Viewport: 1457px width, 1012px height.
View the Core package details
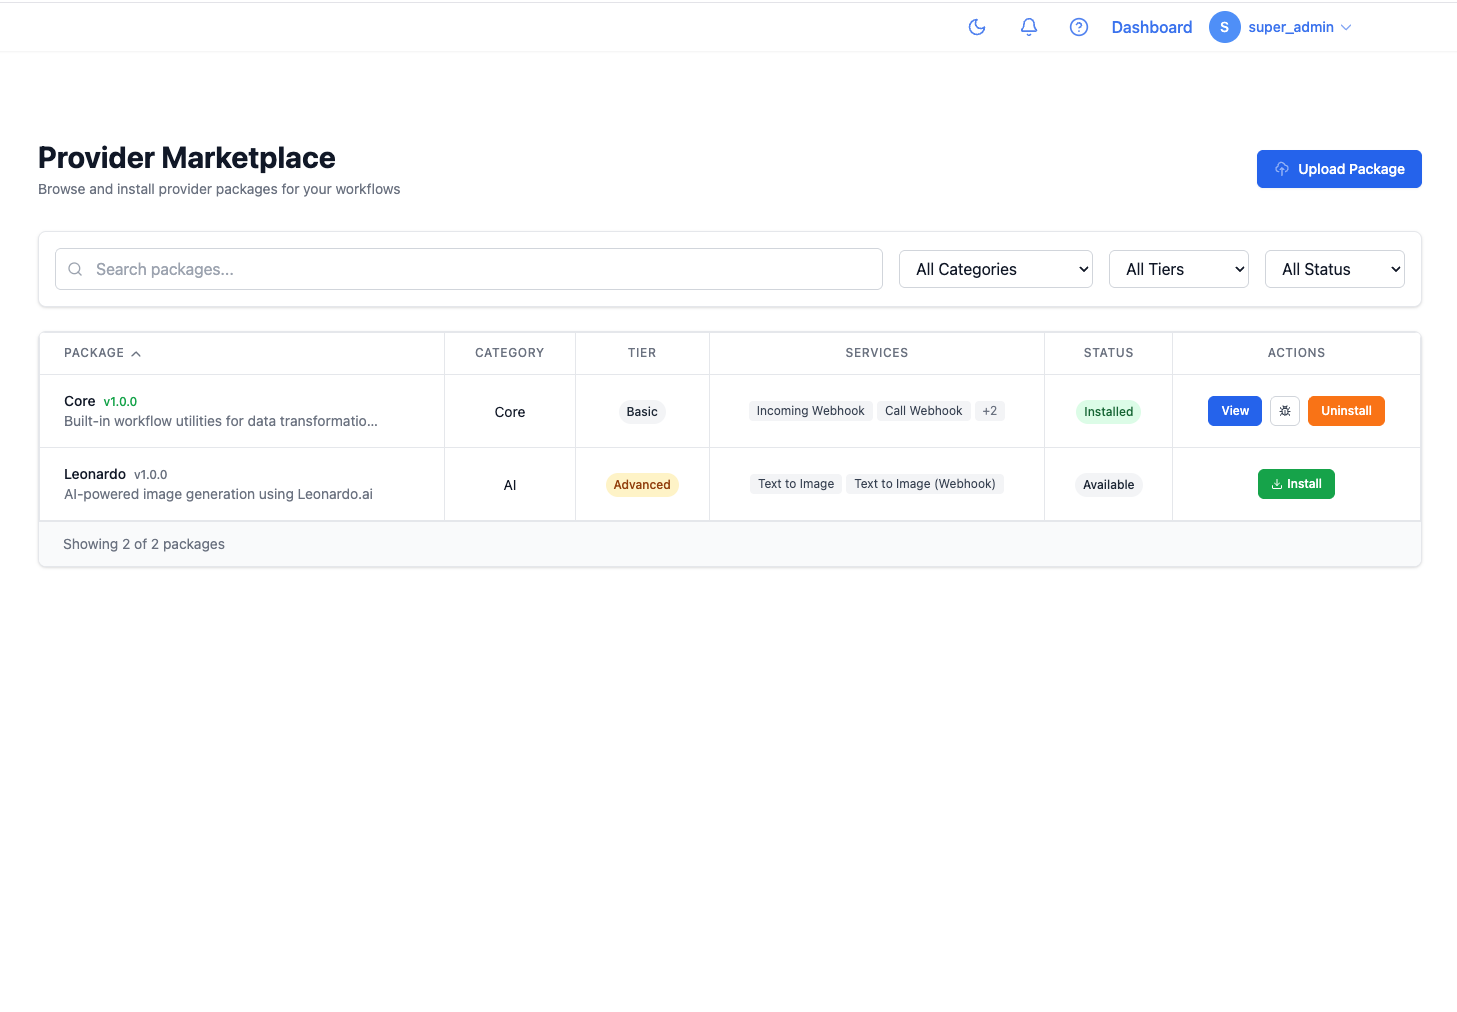click(1234, 411)
